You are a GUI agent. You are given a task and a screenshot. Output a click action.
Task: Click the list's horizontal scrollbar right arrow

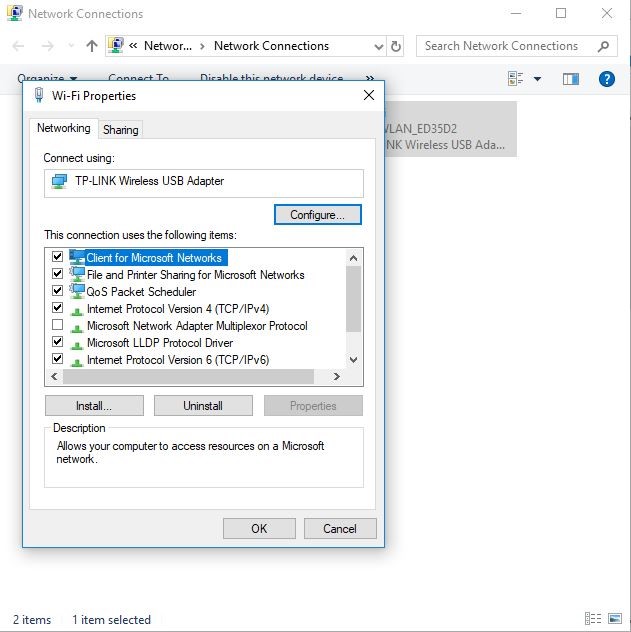point(337,377)
